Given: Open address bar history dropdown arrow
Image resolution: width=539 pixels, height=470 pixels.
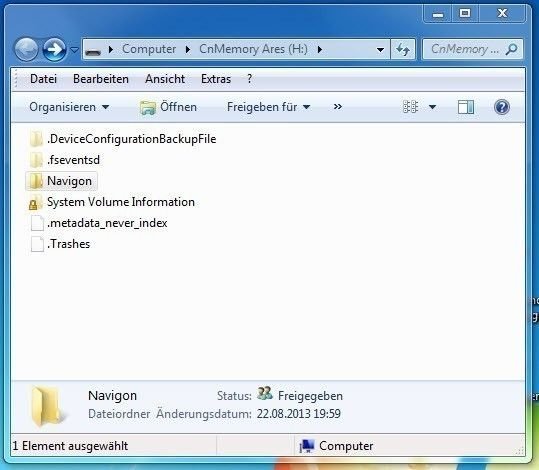Looking at the screenshot, I should pos(380,50).
